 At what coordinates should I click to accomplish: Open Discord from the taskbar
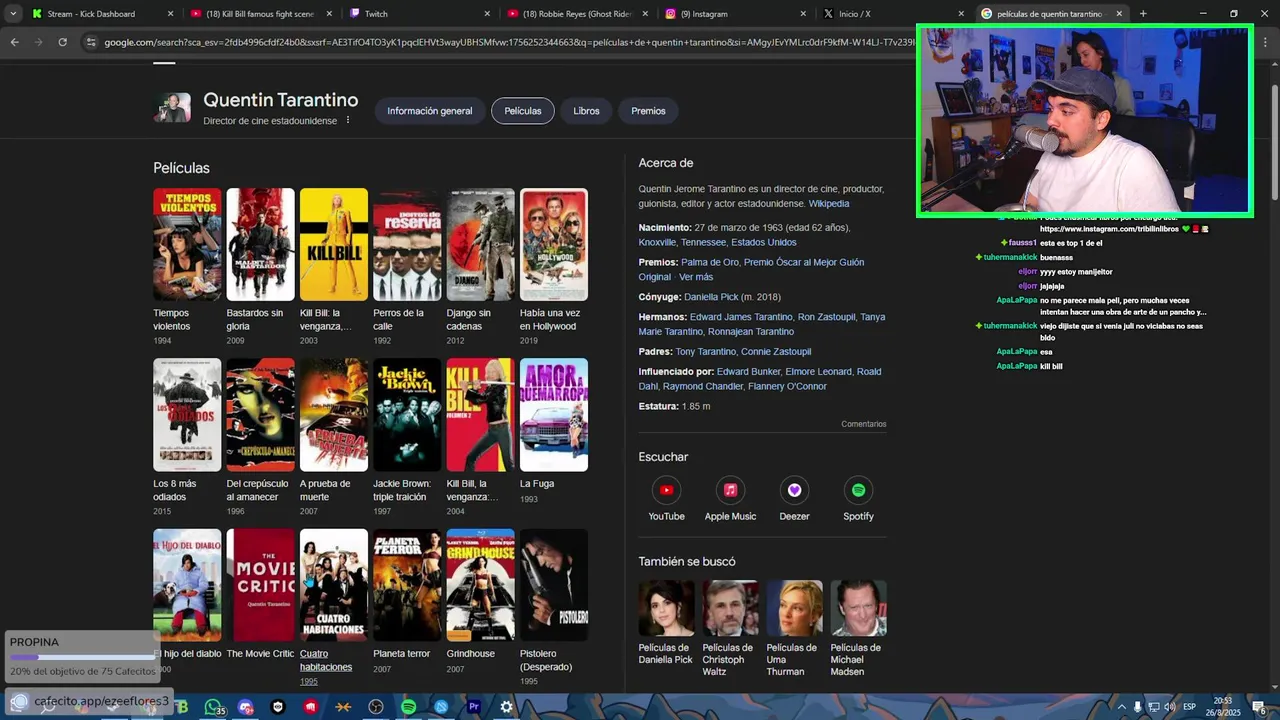click(246, 707)
